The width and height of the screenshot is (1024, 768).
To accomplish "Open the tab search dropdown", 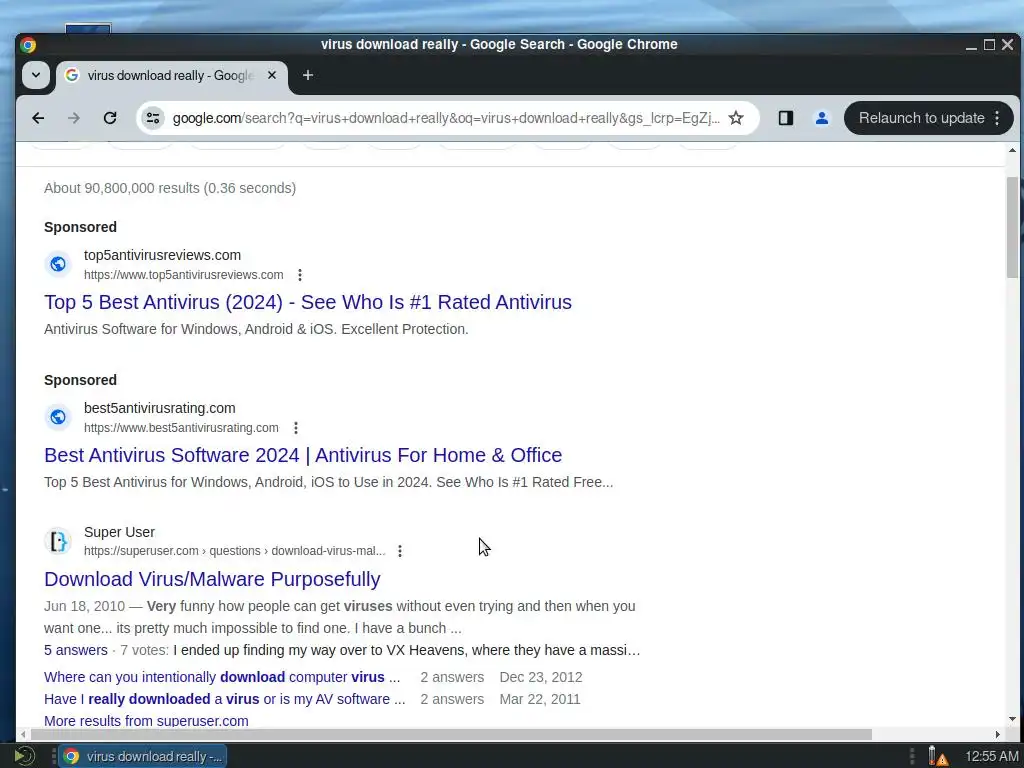I will tap(36, 75).
